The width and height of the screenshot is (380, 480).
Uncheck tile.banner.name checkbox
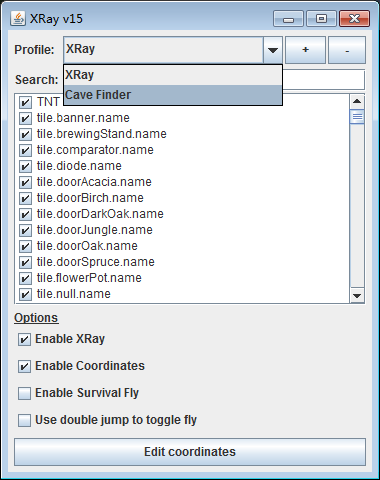tap(25, 118)
